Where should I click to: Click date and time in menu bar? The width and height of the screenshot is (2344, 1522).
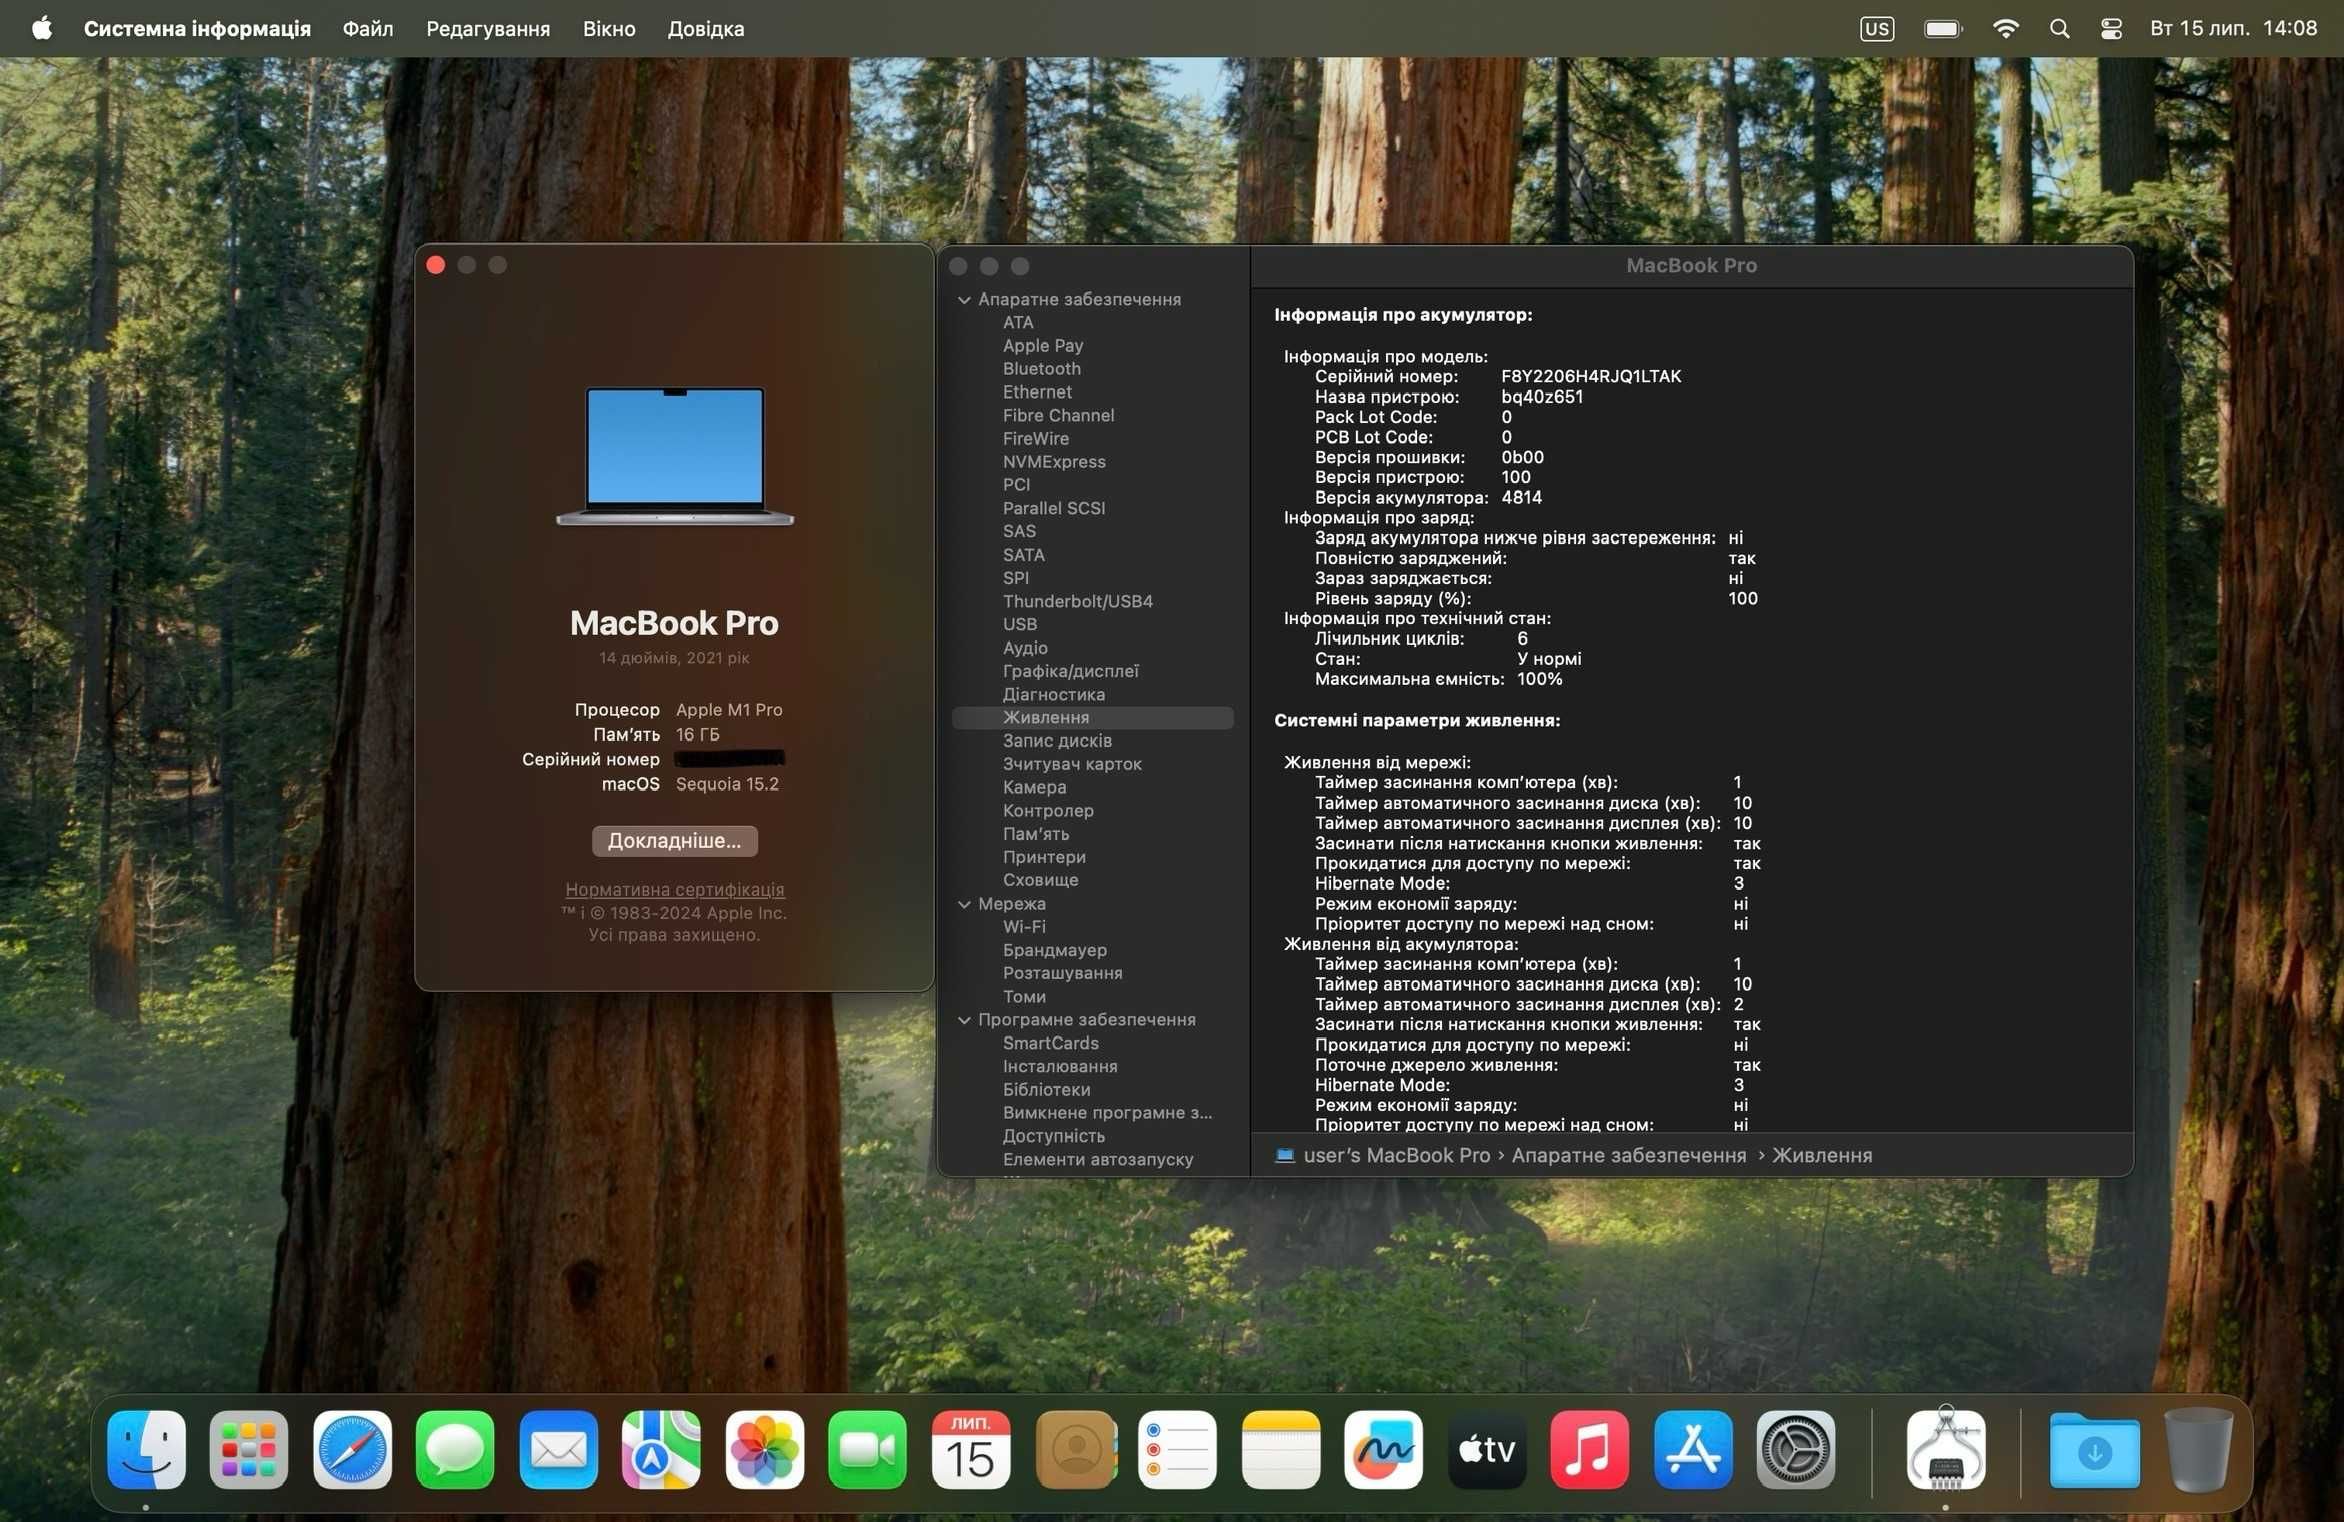tap(2233, 28)
